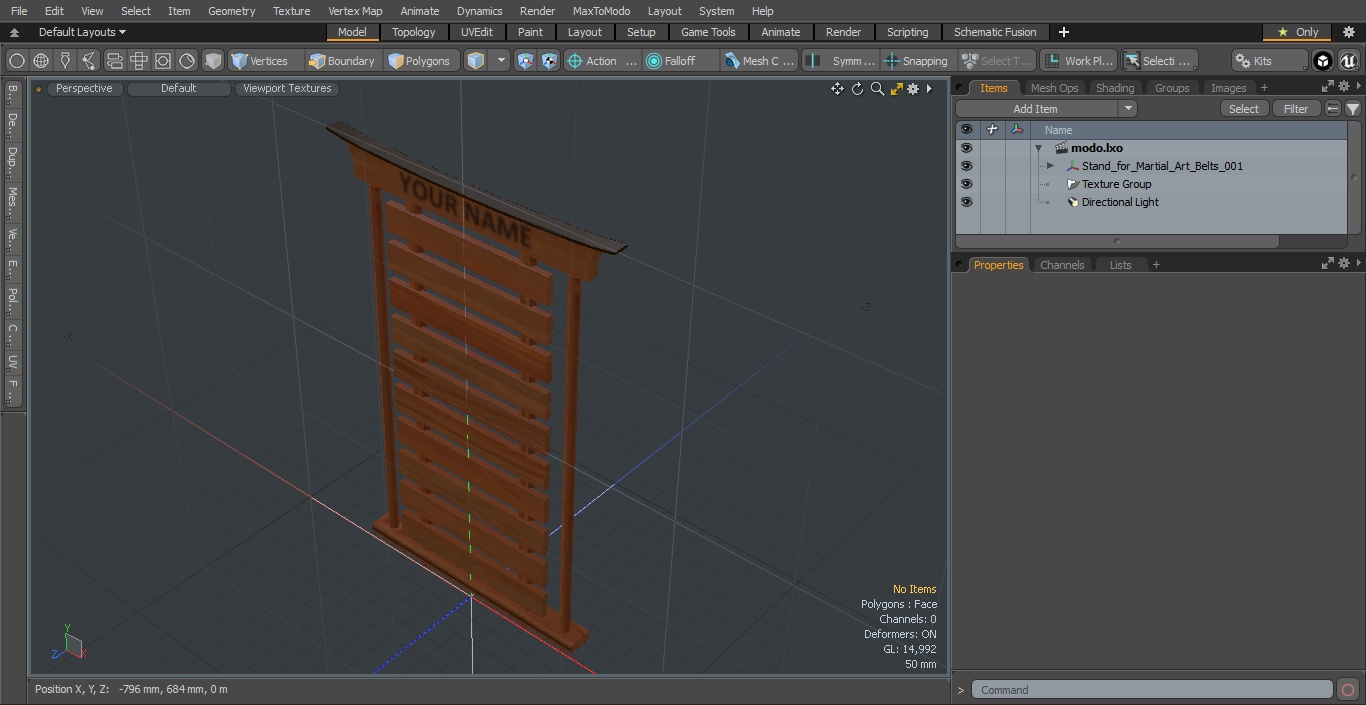Open the Falloff menu
Image resolution: width=1366 pixels, height=705 pixels.
point(681,61)
